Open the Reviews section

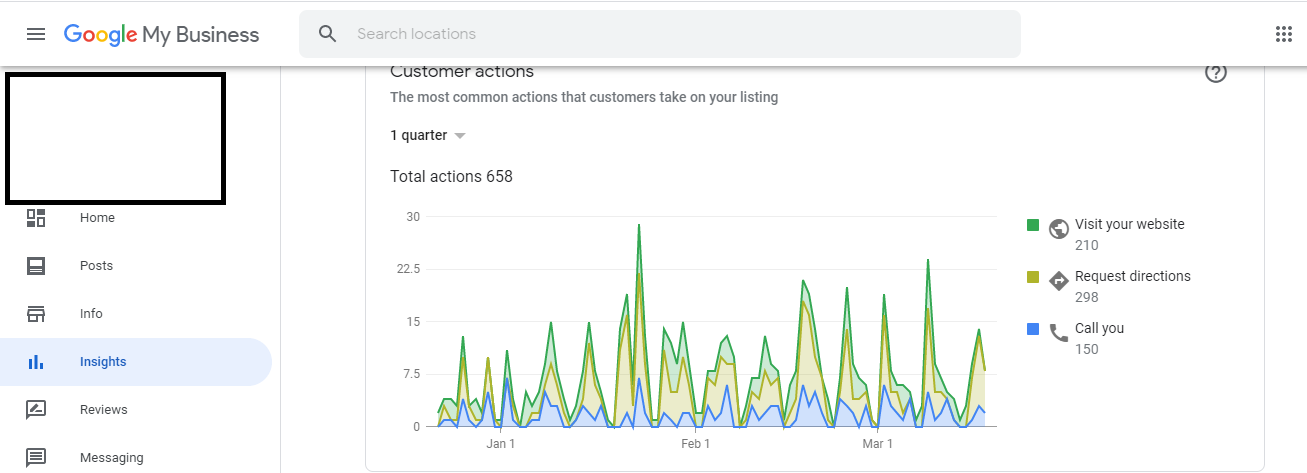click(x=104, y=410)
